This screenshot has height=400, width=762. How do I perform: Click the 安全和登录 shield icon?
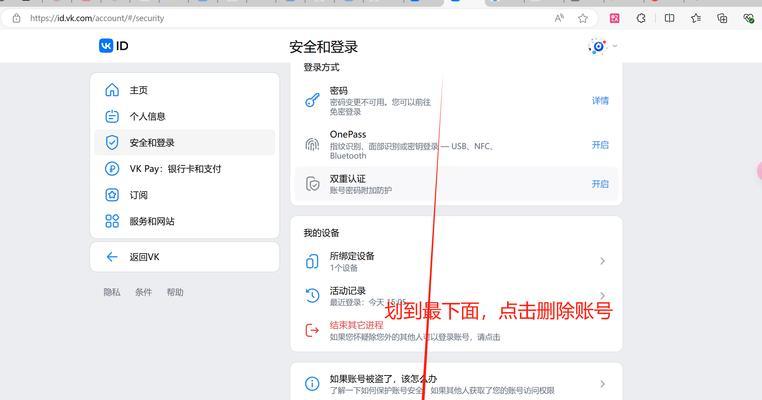(112, 142)
